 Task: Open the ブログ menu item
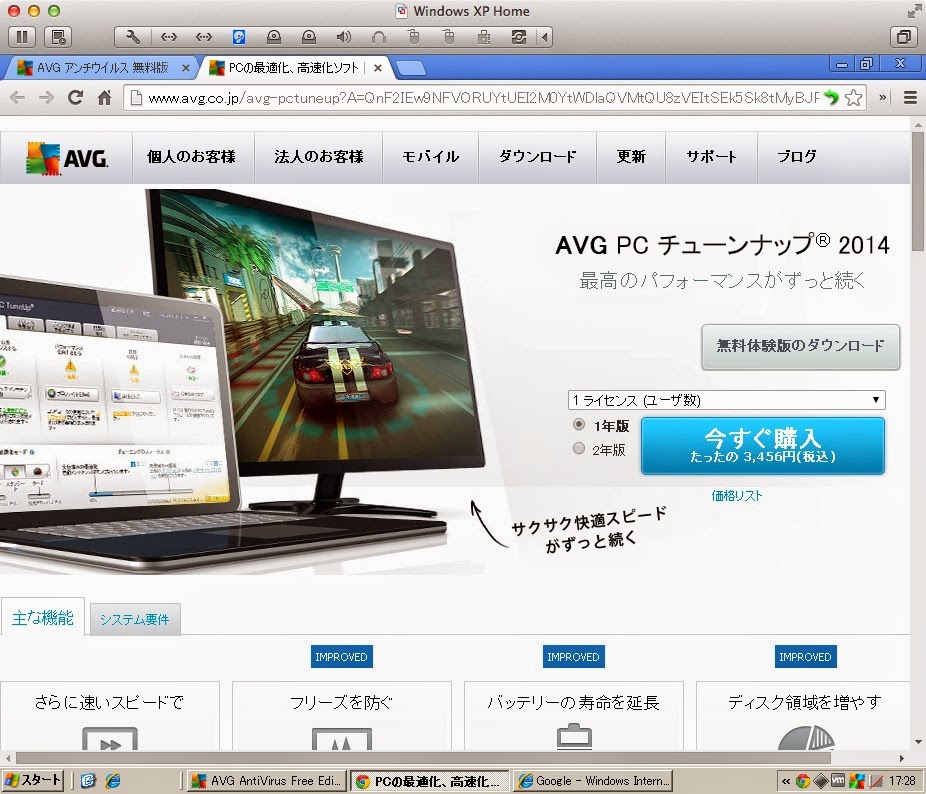coord(797,157)
